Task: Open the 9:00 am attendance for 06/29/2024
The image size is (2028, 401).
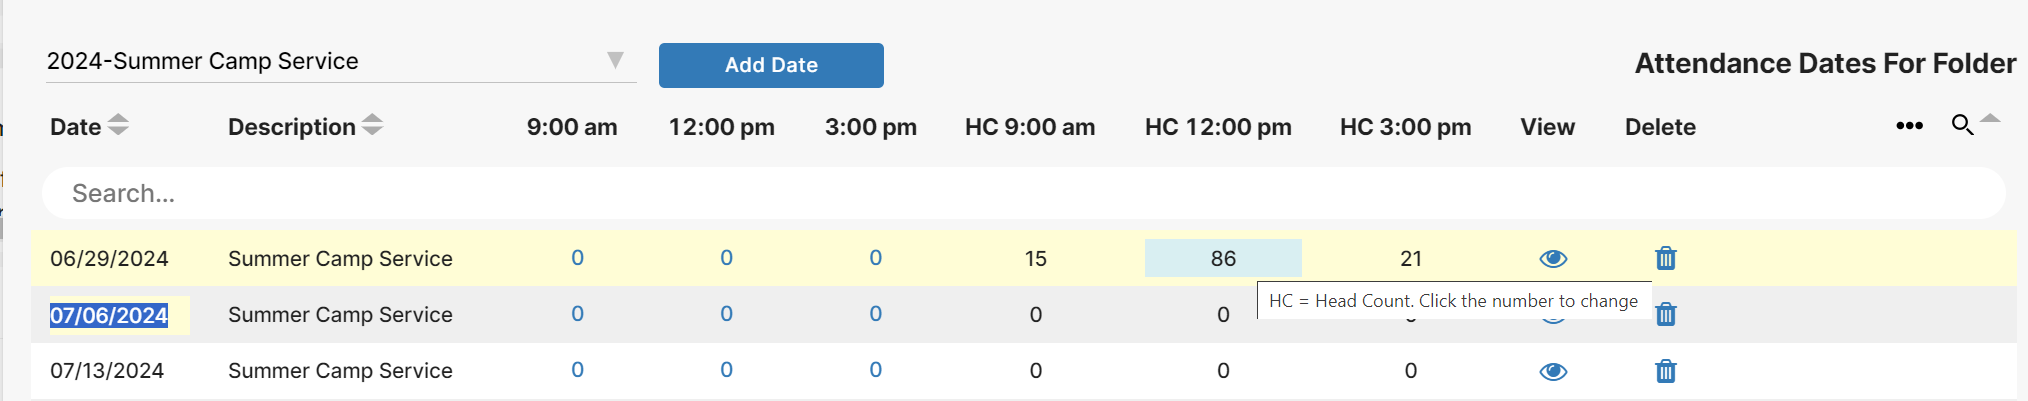Action: [x=577, y=258]
